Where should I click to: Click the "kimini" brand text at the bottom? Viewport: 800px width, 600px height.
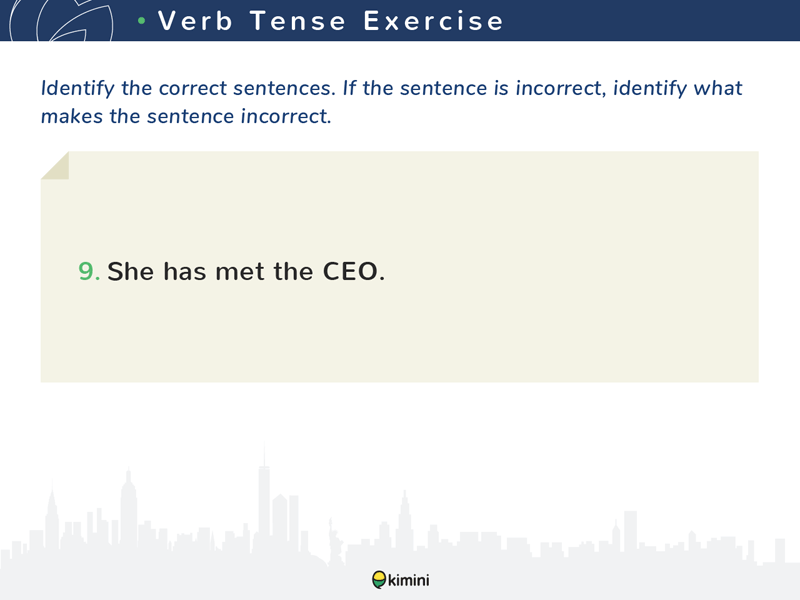click(409, 580)
